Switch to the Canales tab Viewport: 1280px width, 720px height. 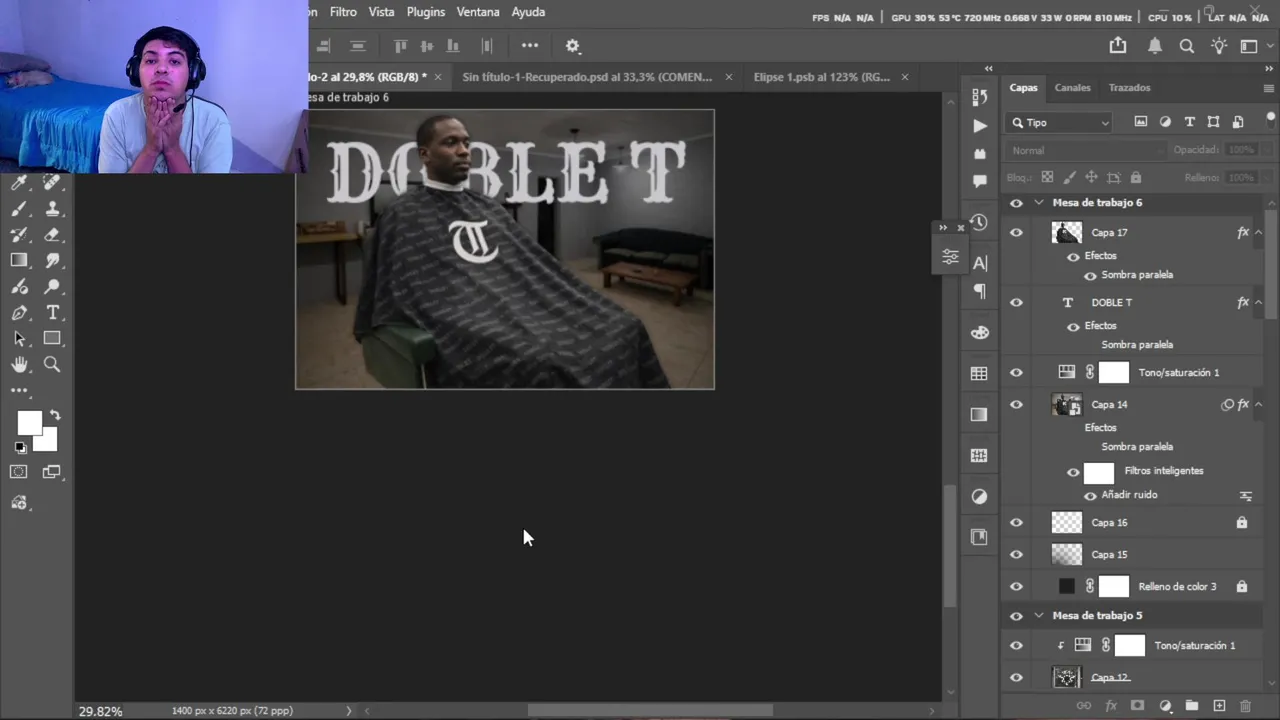click(1072, 88)
